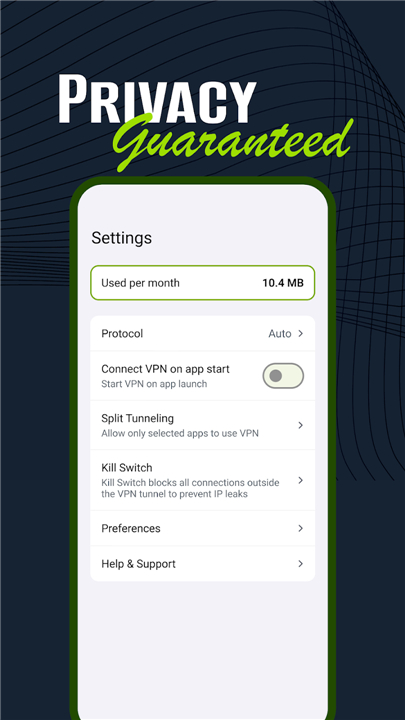405x720 pixels.
Task: Click the Connect VPN on app start label
Action: pyautogui.click(x=165, y=369)
